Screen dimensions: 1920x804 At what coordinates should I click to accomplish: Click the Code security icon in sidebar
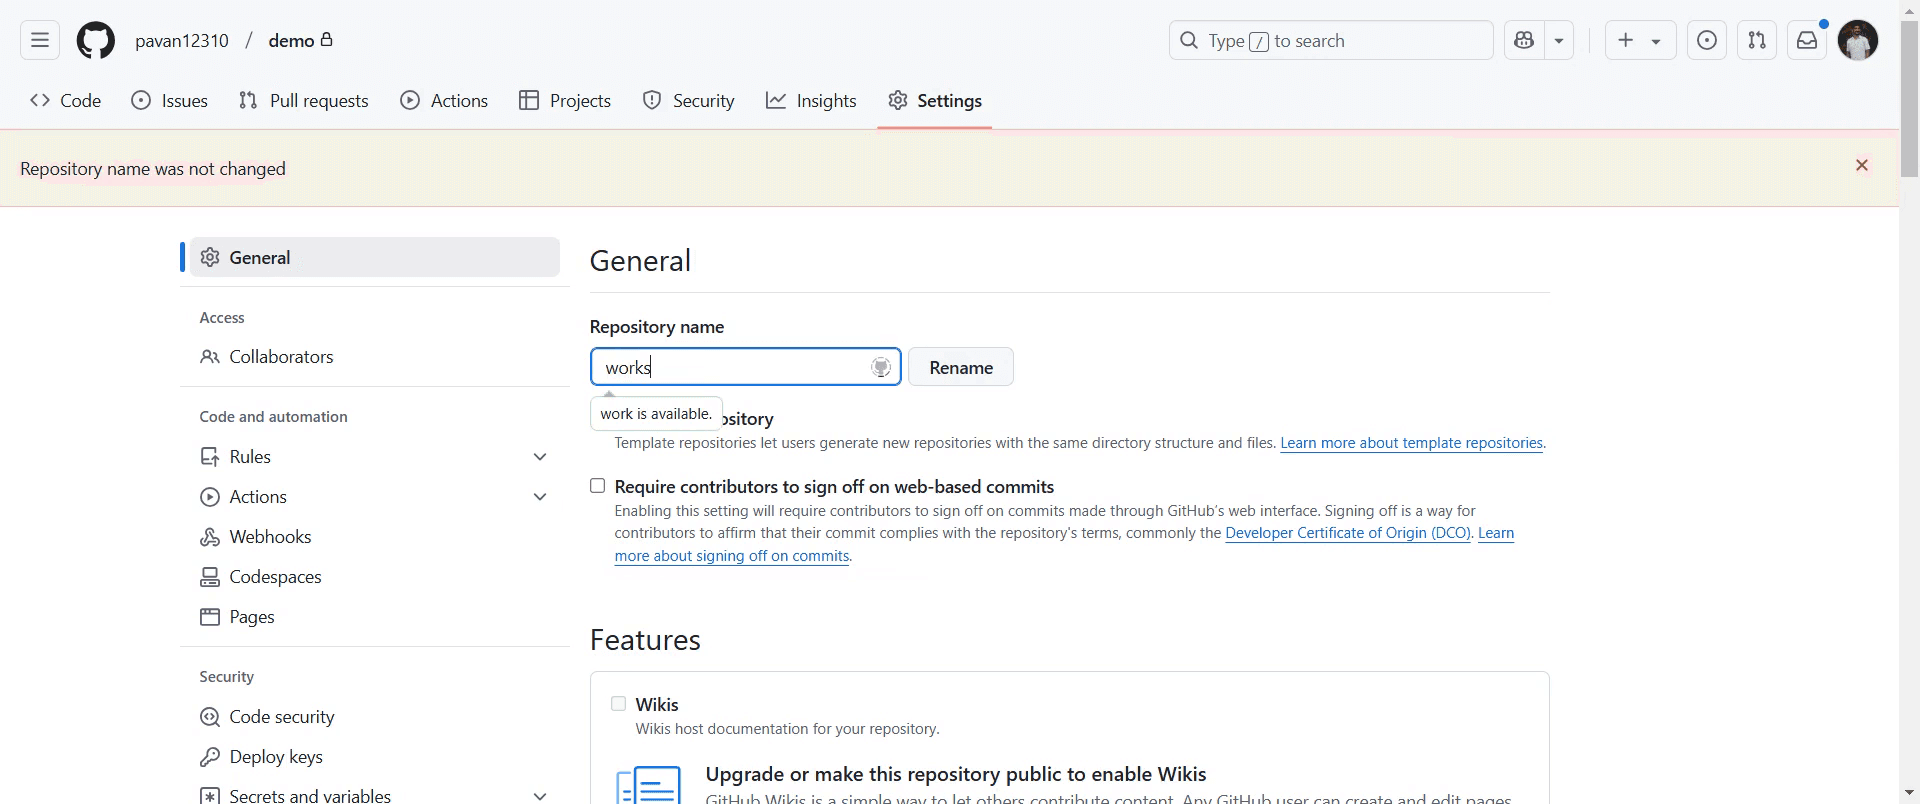pyautogui.click(x=210, y=717)
